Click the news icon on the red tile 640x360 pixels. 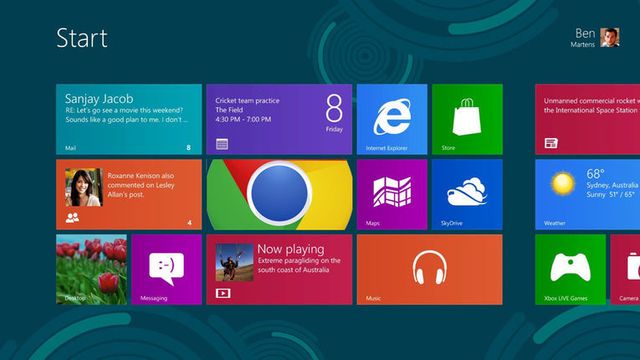pos(551,143)
